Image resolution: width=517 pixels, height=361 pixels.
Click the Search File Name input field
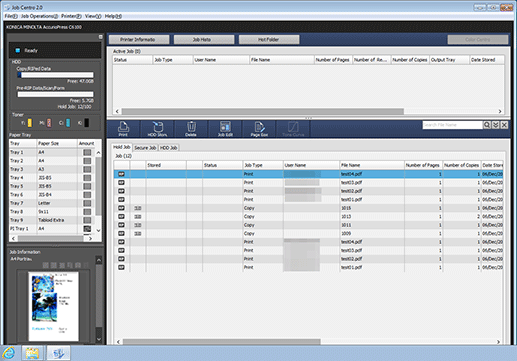[x=452, y=125]
